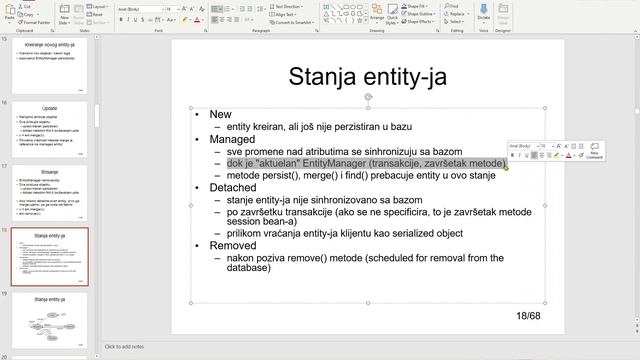The width and height of the screenshot is (640, 360).
Task: Click the 'Stanja entity-ja' slide title
Action: (x=368, y=76)
